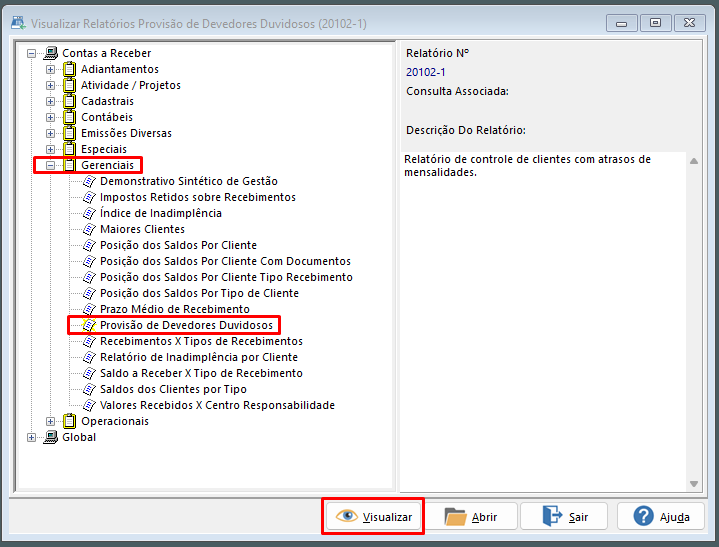Viewport: 719px width, 547px height.
Task: Click the Atividade / Projetos clipboard icon
Action: tap(70, 85)
